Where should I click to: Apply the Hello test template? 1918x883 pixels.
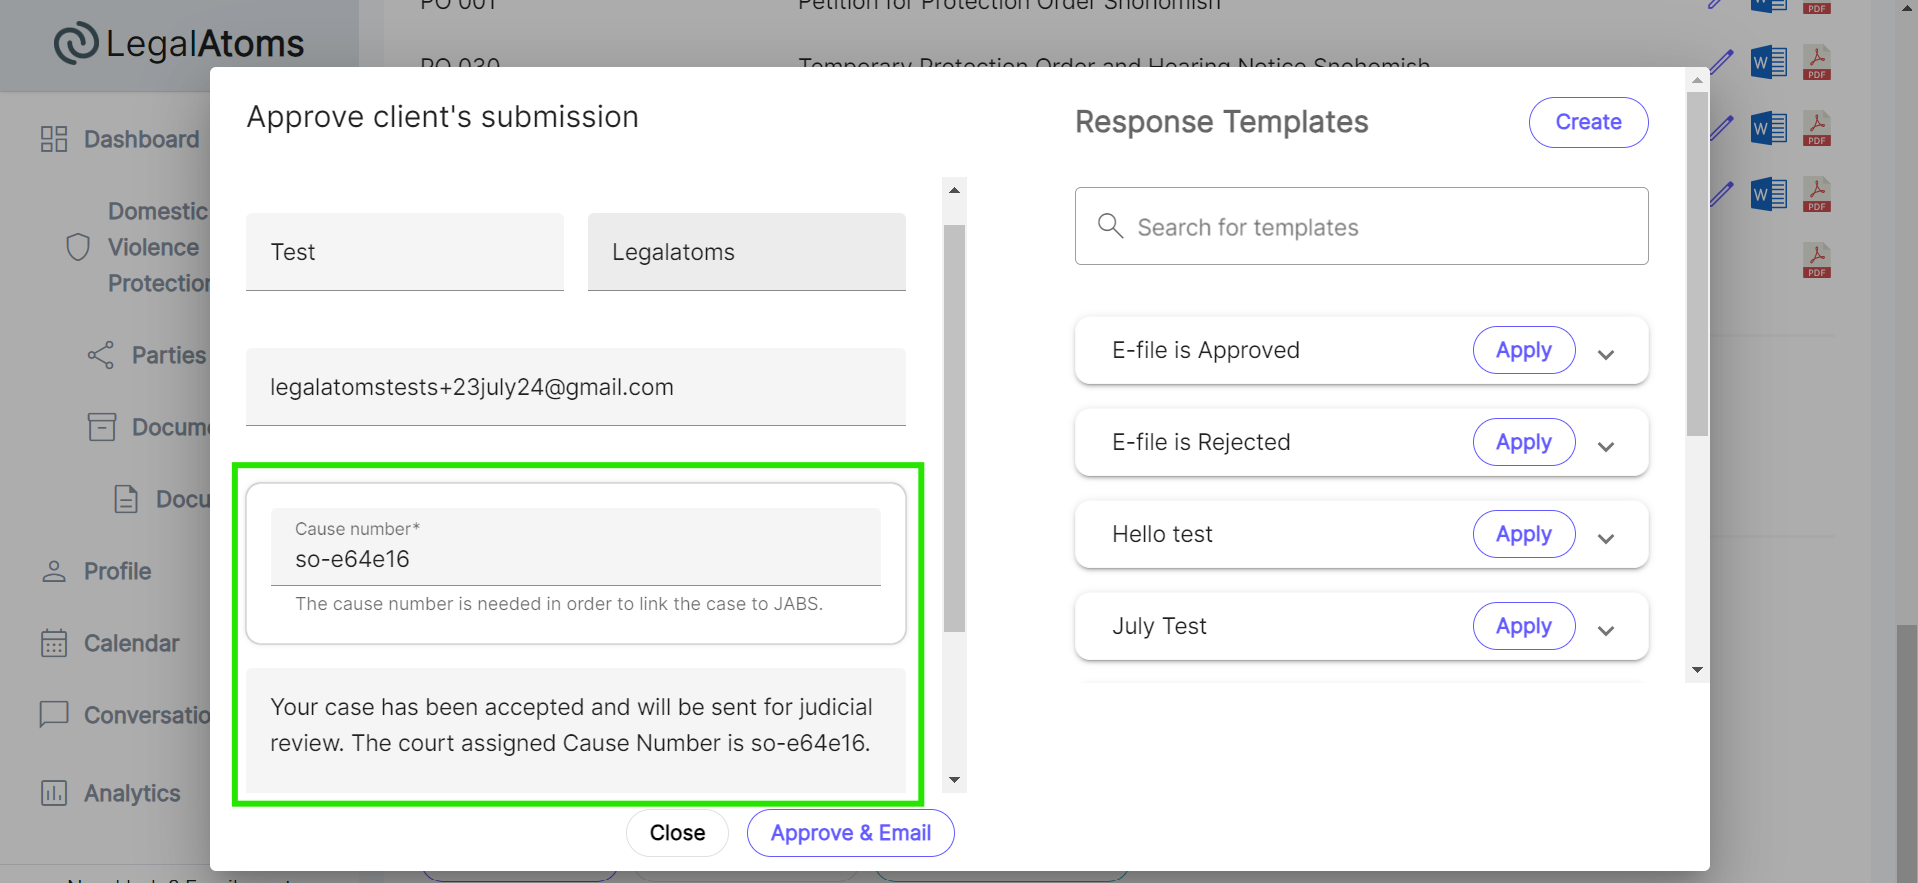click(1524, 534)
